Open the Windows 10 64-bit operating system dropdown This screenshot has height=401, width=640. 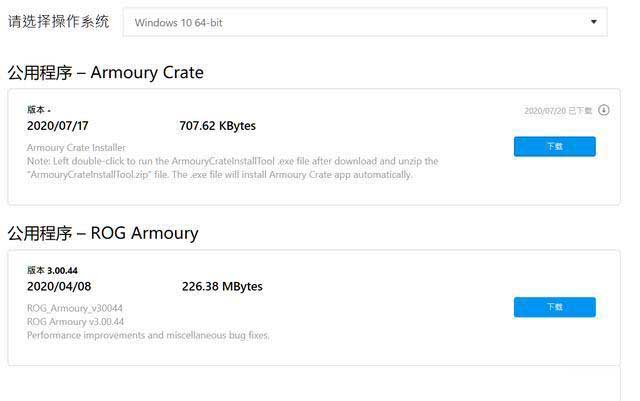[365, 22]
